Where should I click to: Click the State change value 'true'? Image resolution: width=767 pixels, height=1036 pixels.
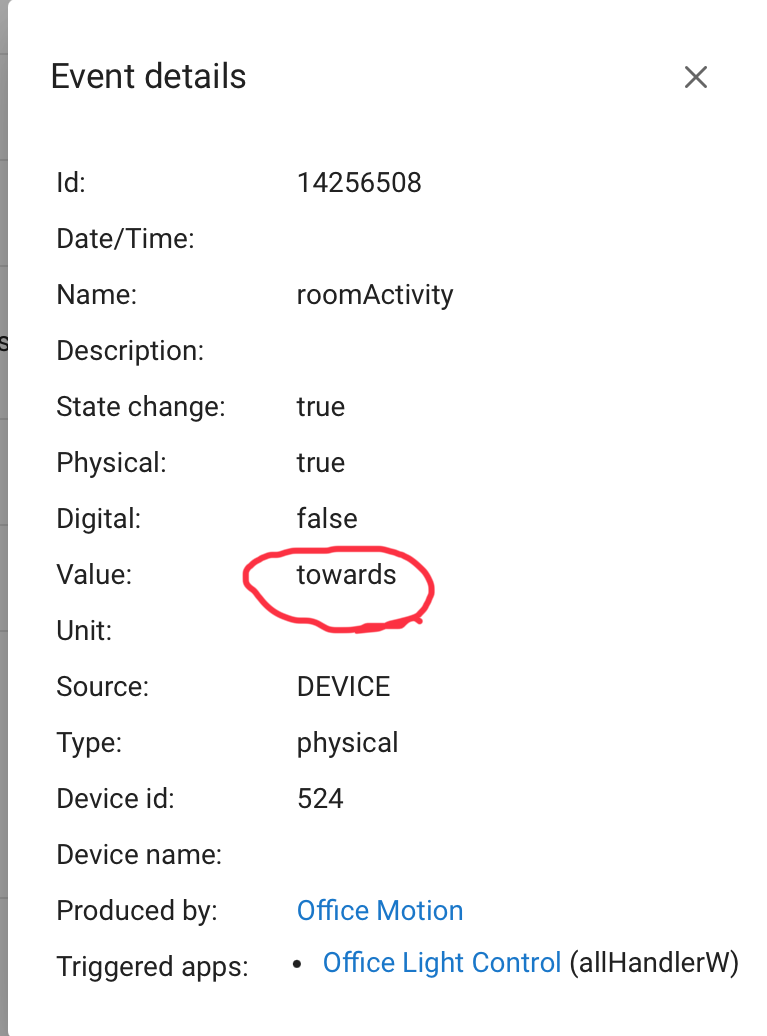320,407
